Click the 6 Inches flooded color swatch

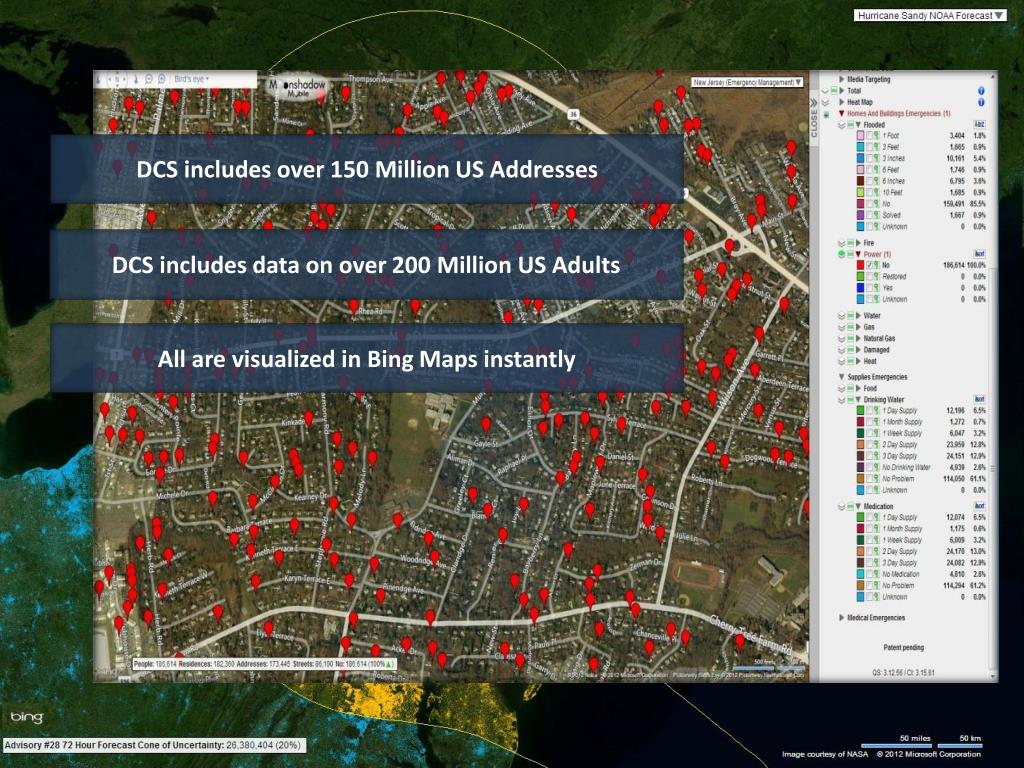pos(861,181)
